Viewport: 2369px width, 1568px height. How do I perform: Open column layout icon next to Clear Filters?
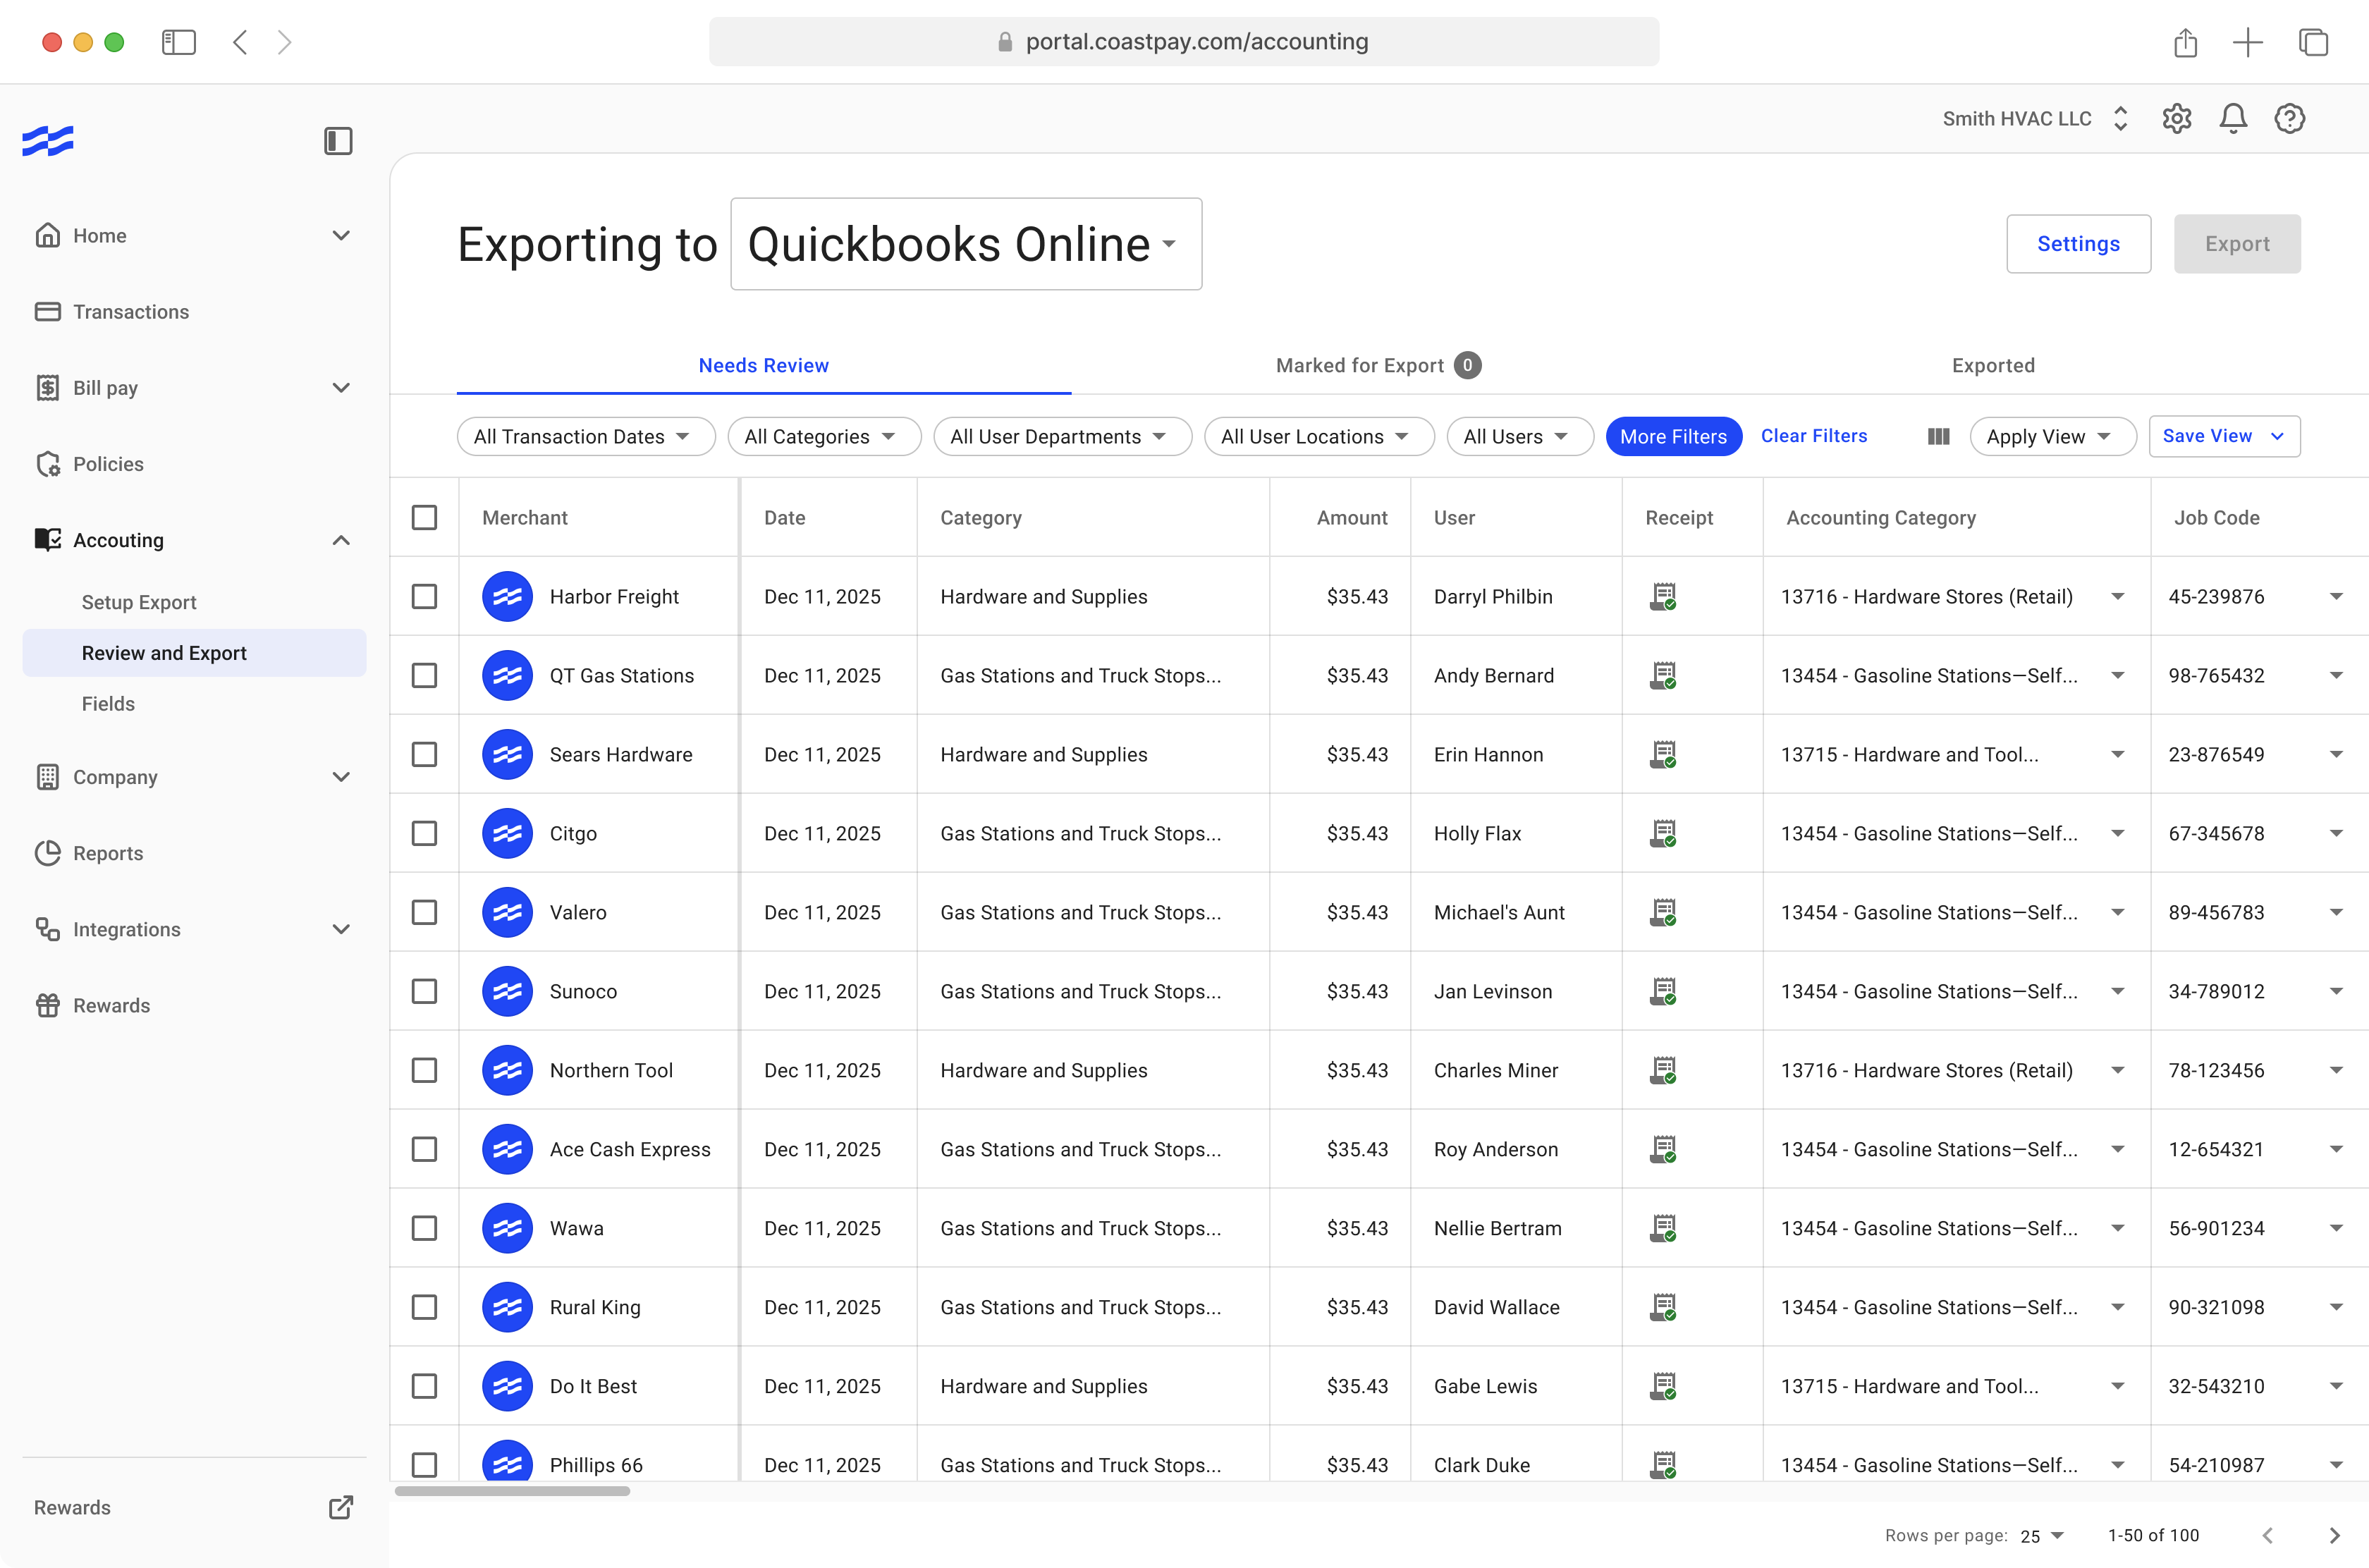pyautogui.click(x=1938, y=436)
